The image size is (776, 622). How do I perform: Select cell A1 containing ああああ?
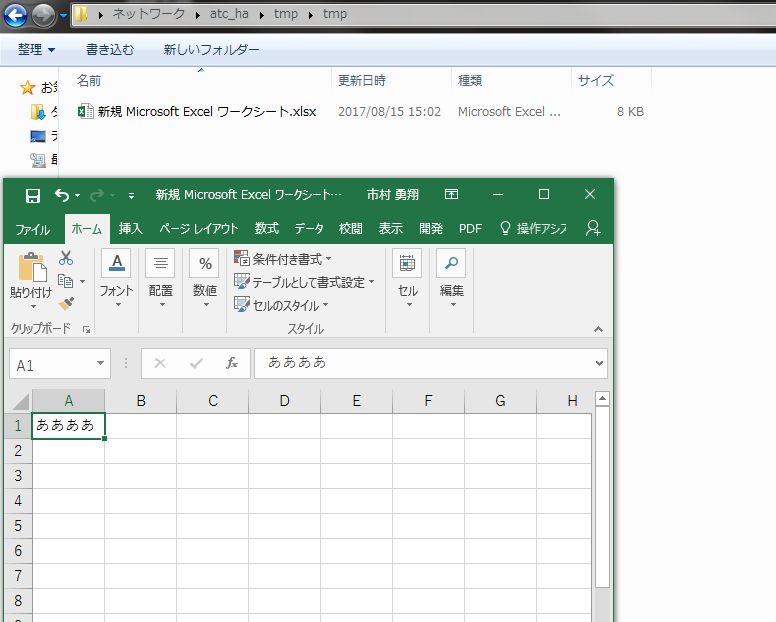(x=68, y=426)
